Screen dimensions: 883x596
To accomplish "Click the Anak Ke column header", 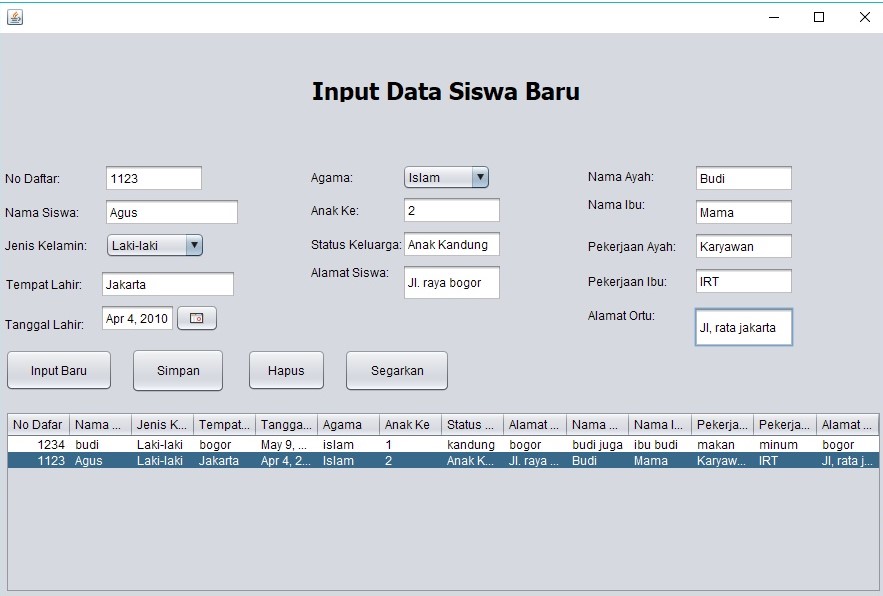I will tap(409, 423).
